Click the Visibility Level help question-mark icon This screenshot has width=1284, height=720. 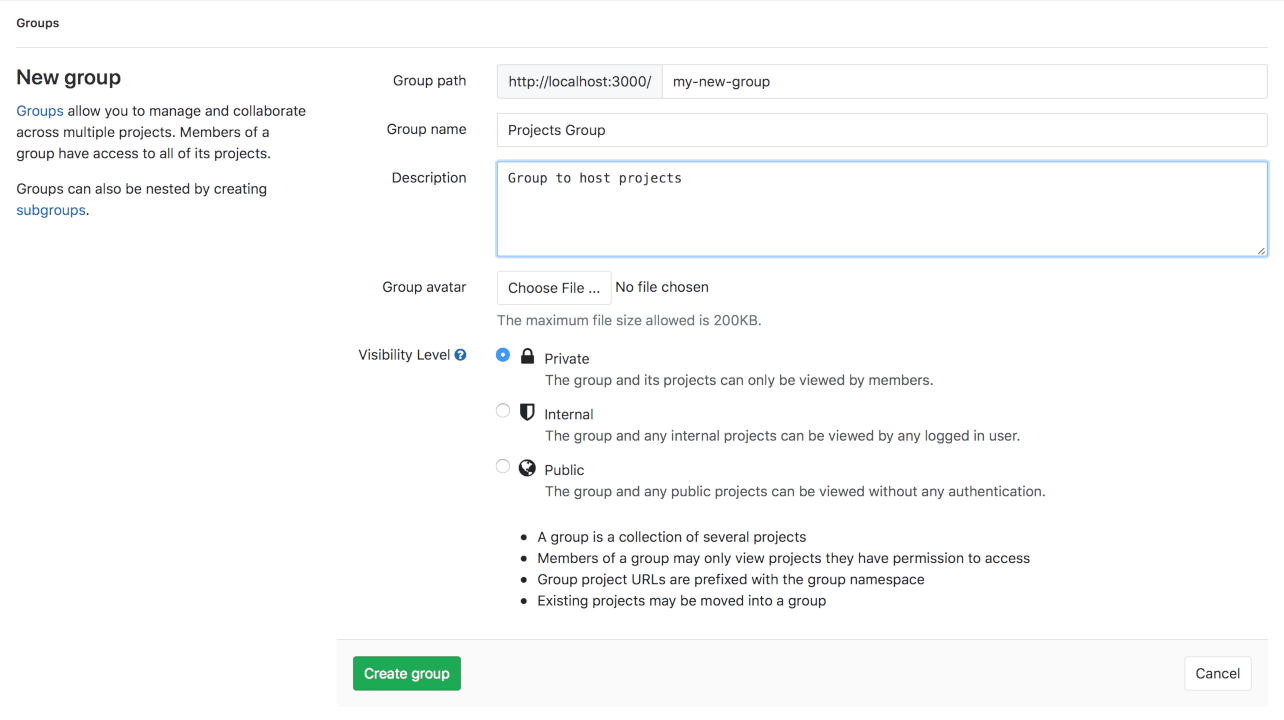[x=460, y=355]
